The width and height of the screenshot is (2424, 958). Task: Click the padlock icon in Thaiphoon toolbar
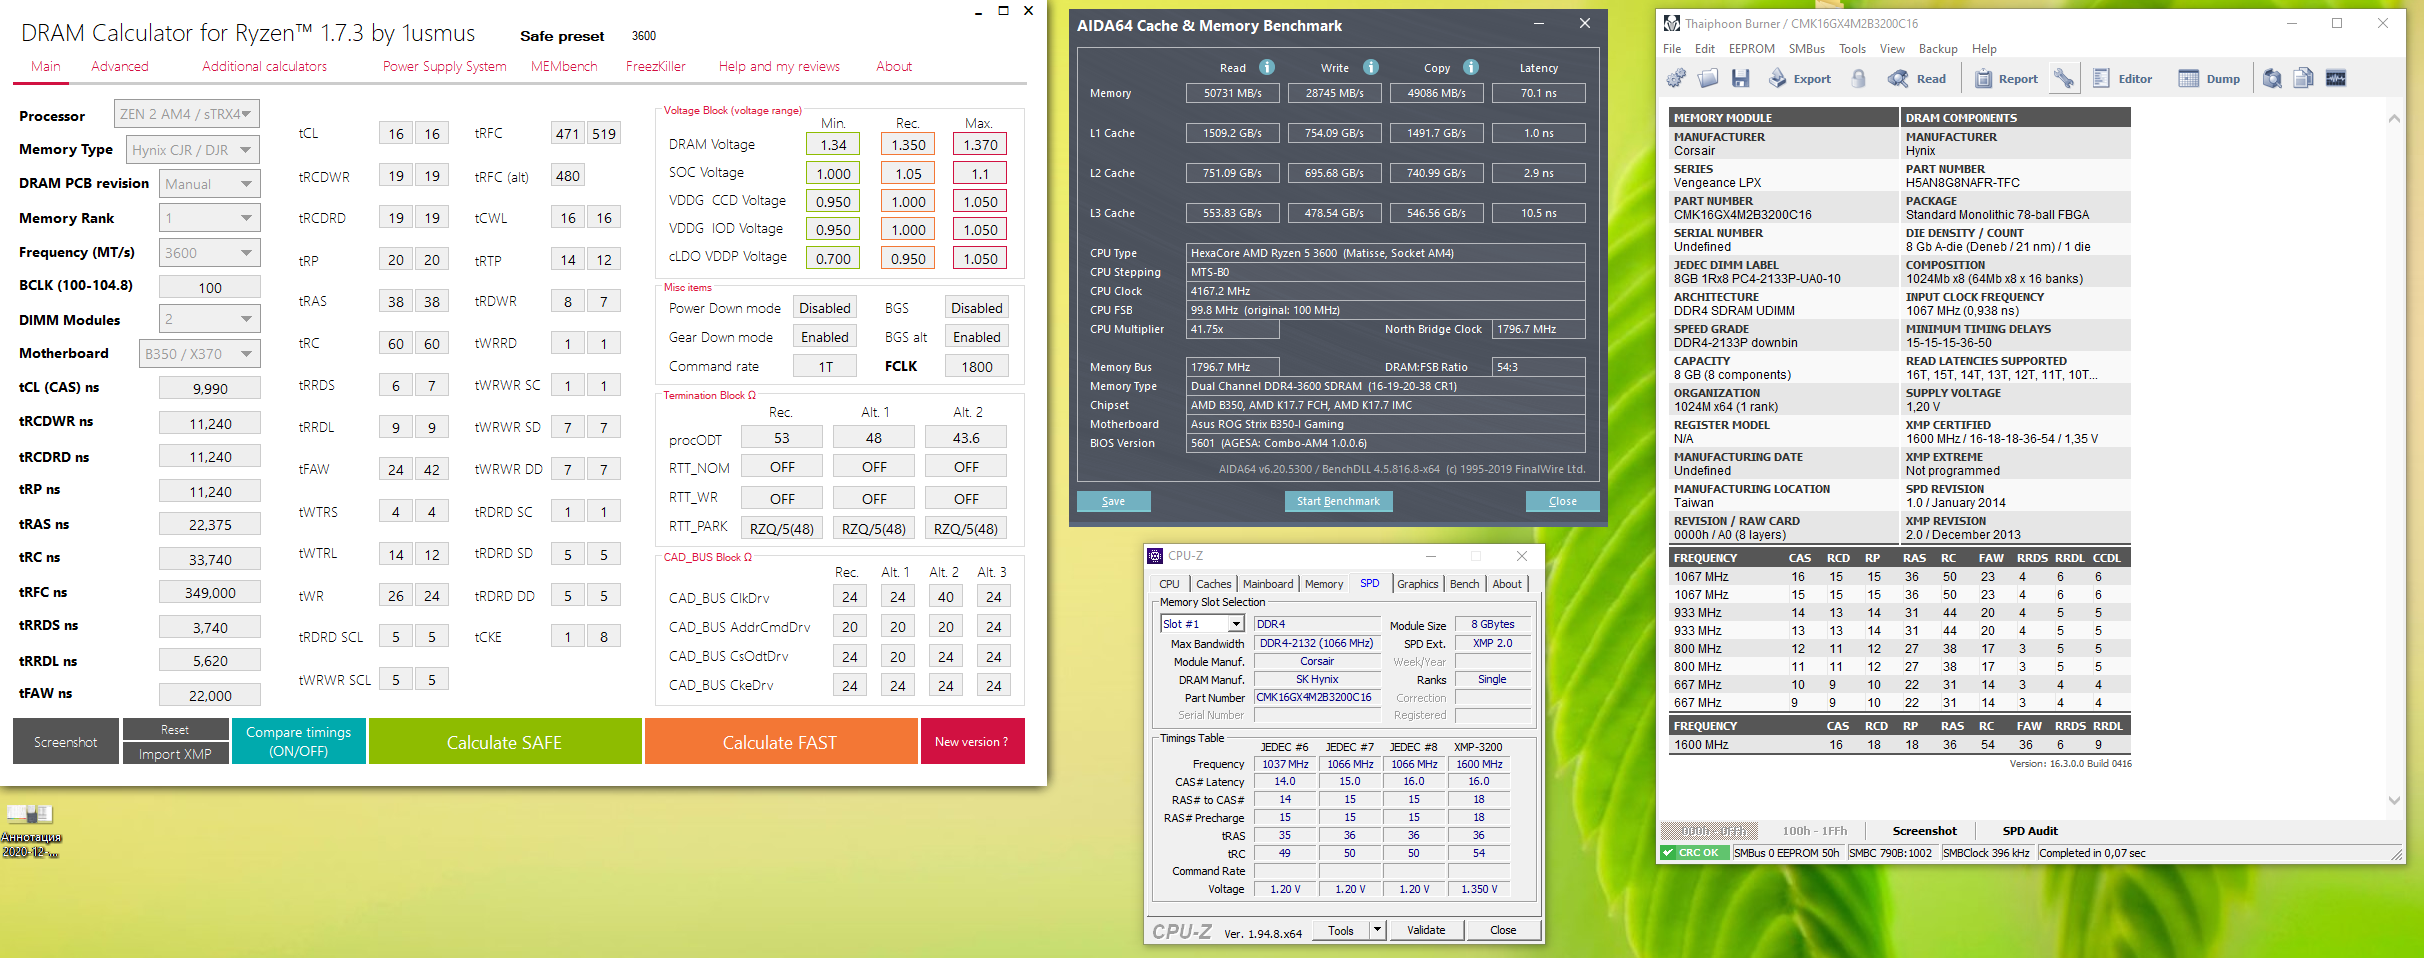coord(1859,78)
